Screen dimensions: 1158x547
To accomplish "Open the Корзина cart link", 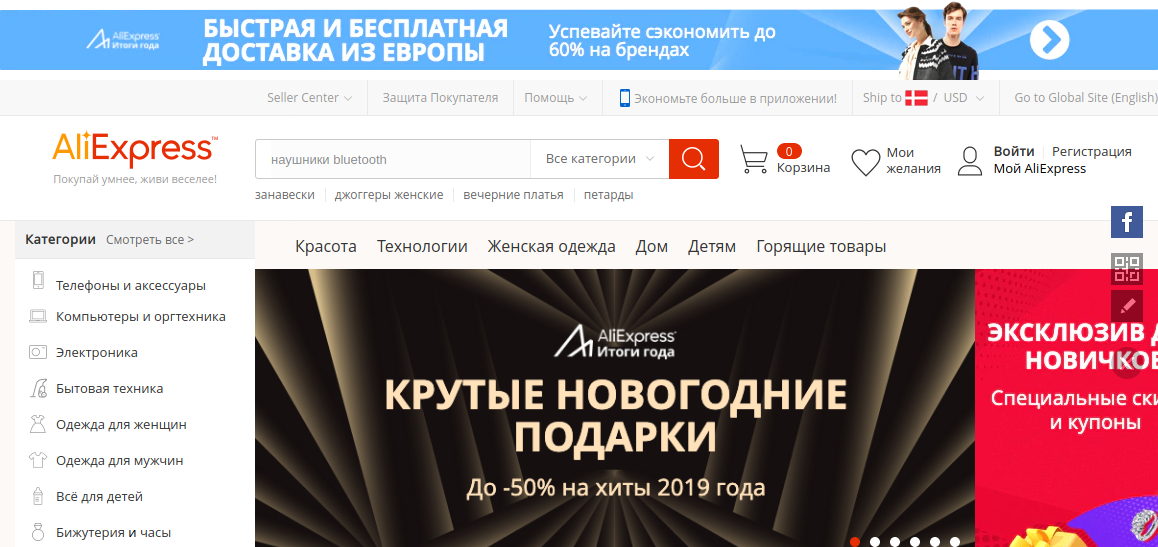I will tap(804, 168).
